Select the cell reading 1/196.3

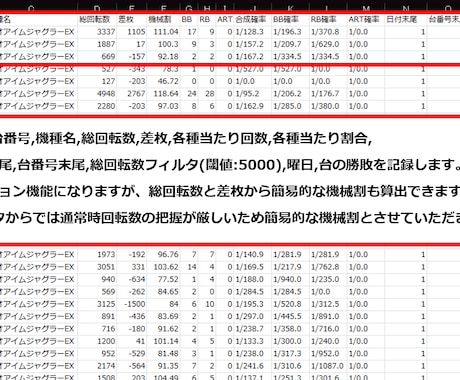click(290, 32)
